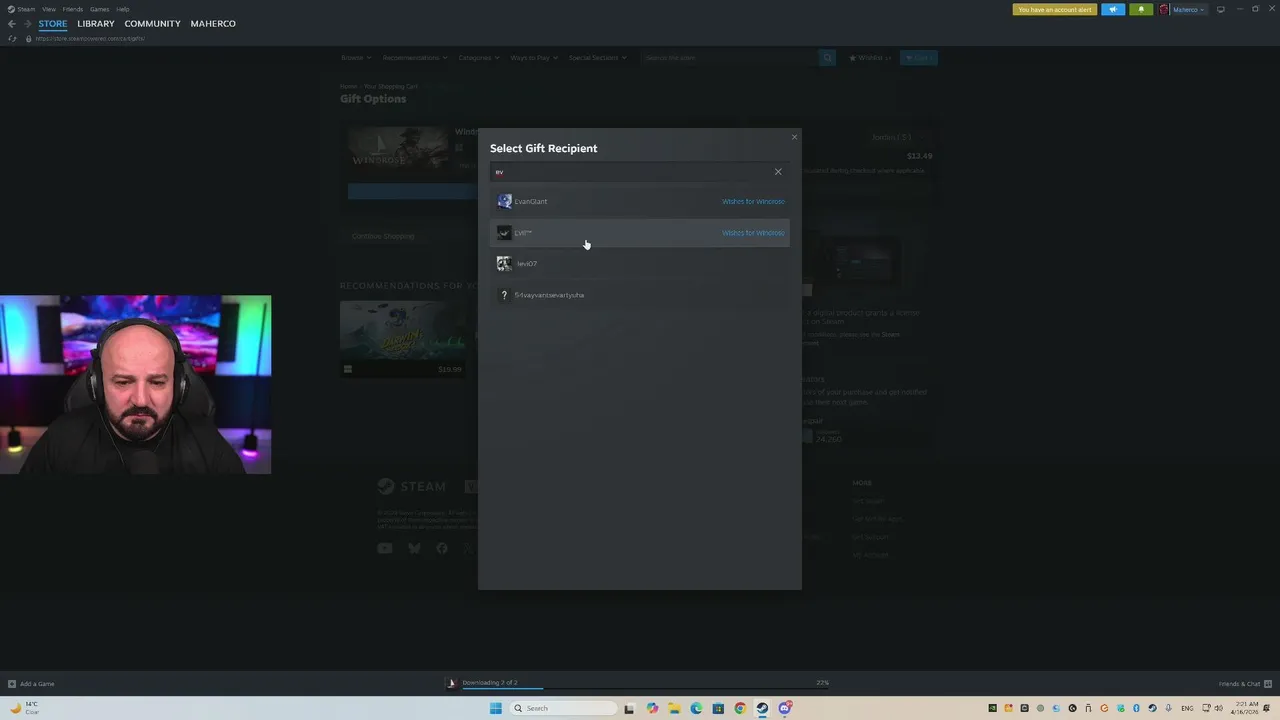
Task: Go forward with the forward arrow
Action: 27,24
